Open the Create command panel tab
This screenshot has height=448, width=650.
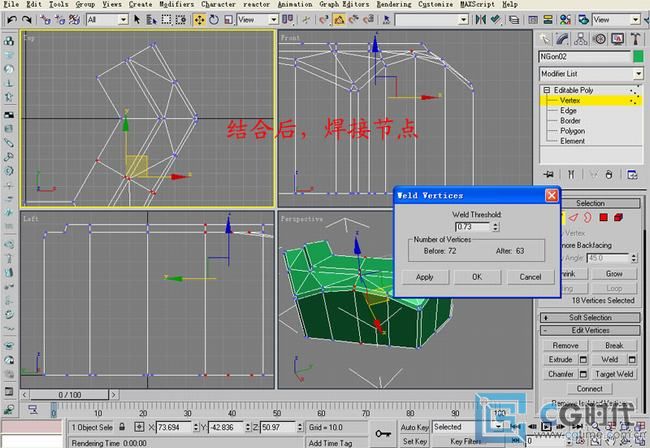click(x=544, y=39)
